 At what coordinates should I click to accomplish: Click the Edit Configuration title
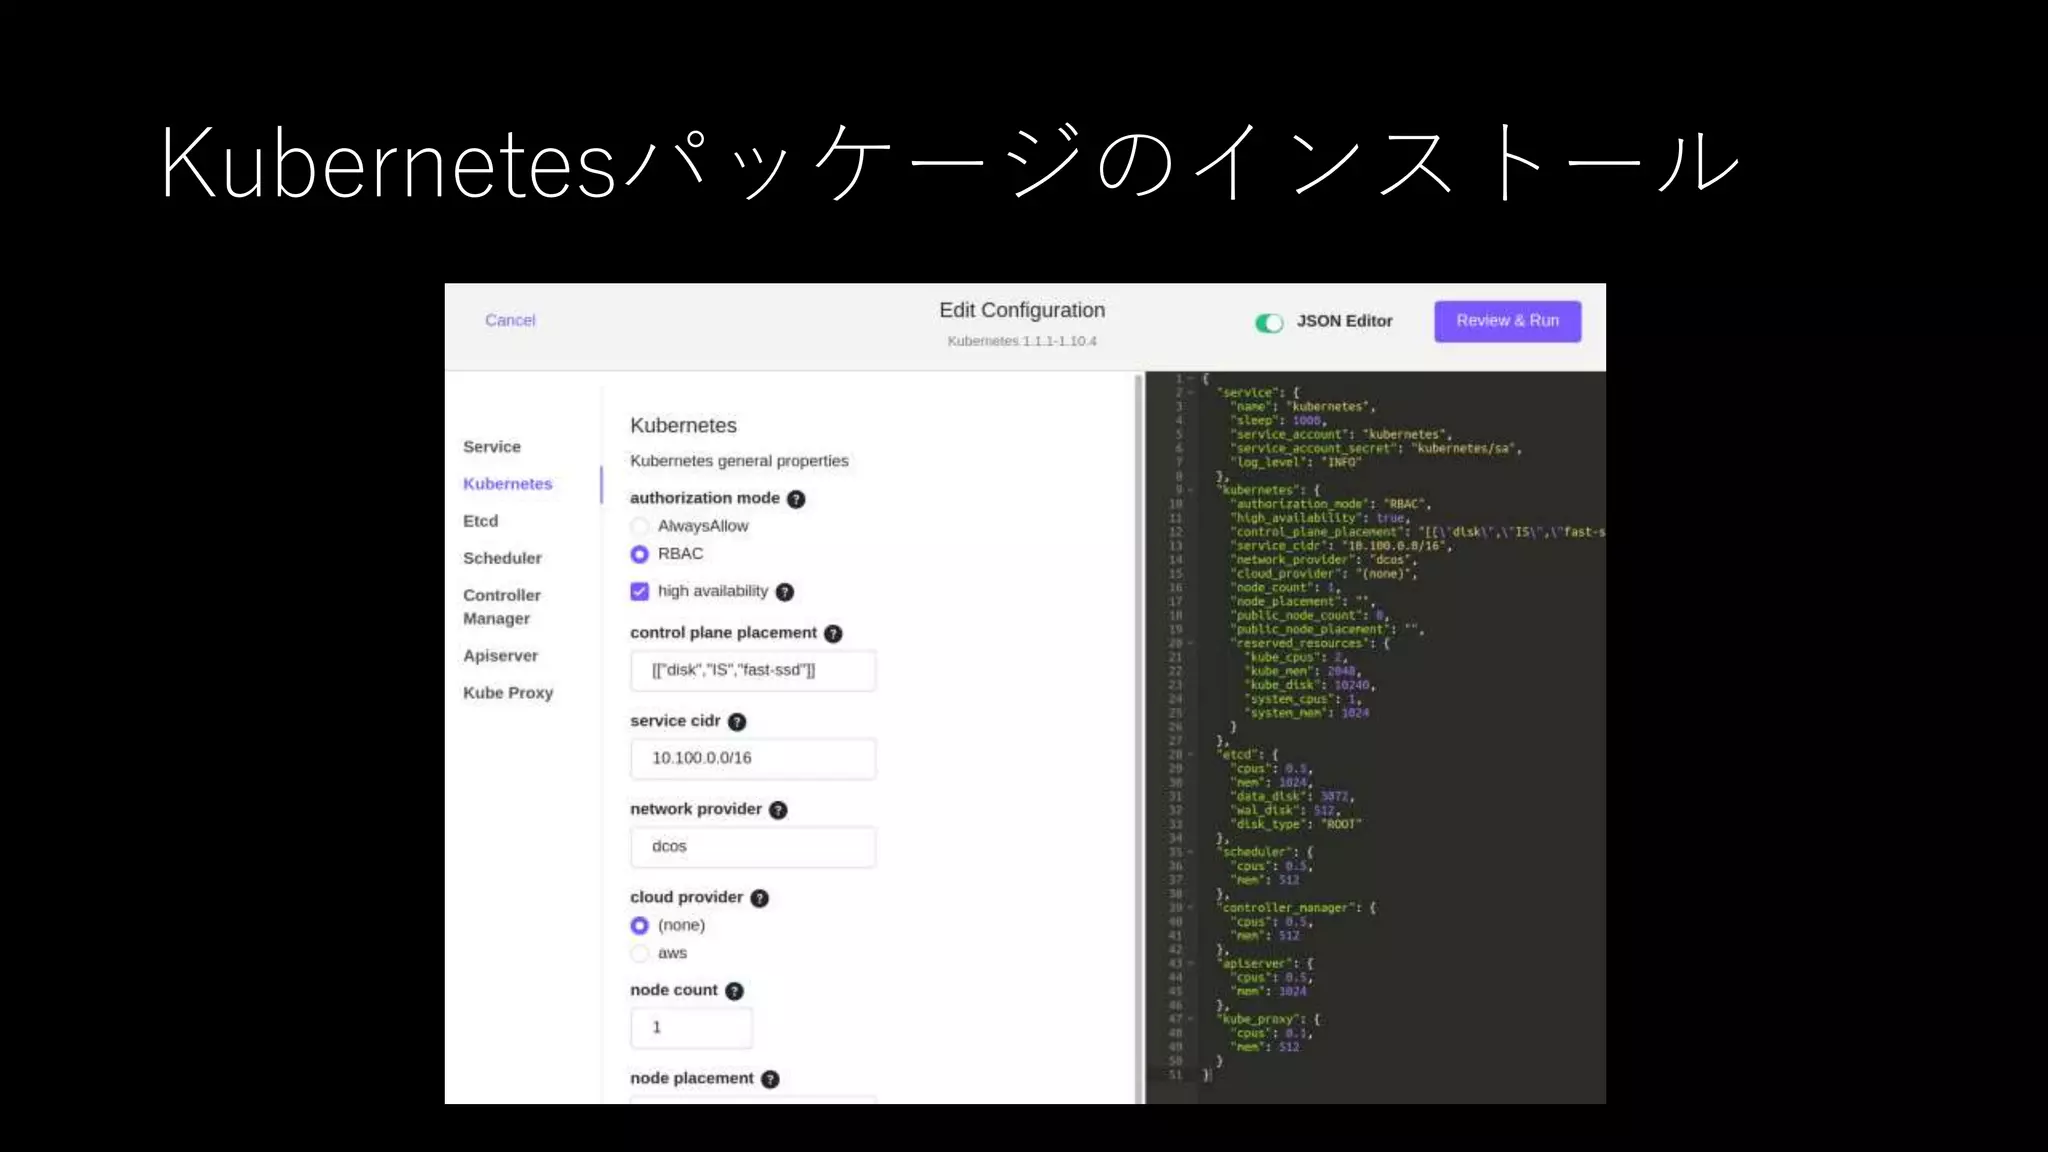[x=1022, y=311]
